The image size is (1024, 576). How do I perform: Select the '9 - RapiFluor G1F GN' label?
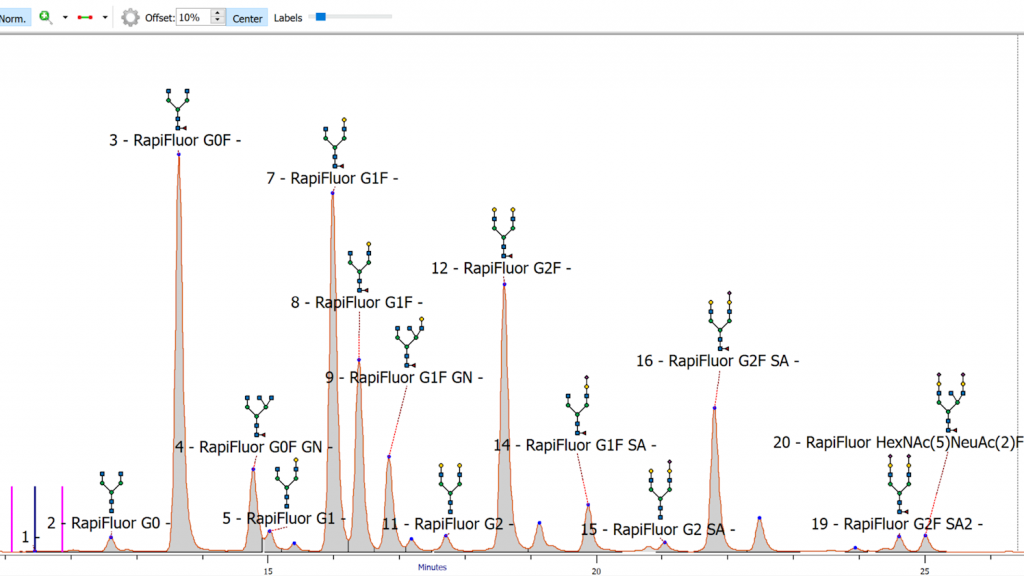click(404, 377)
